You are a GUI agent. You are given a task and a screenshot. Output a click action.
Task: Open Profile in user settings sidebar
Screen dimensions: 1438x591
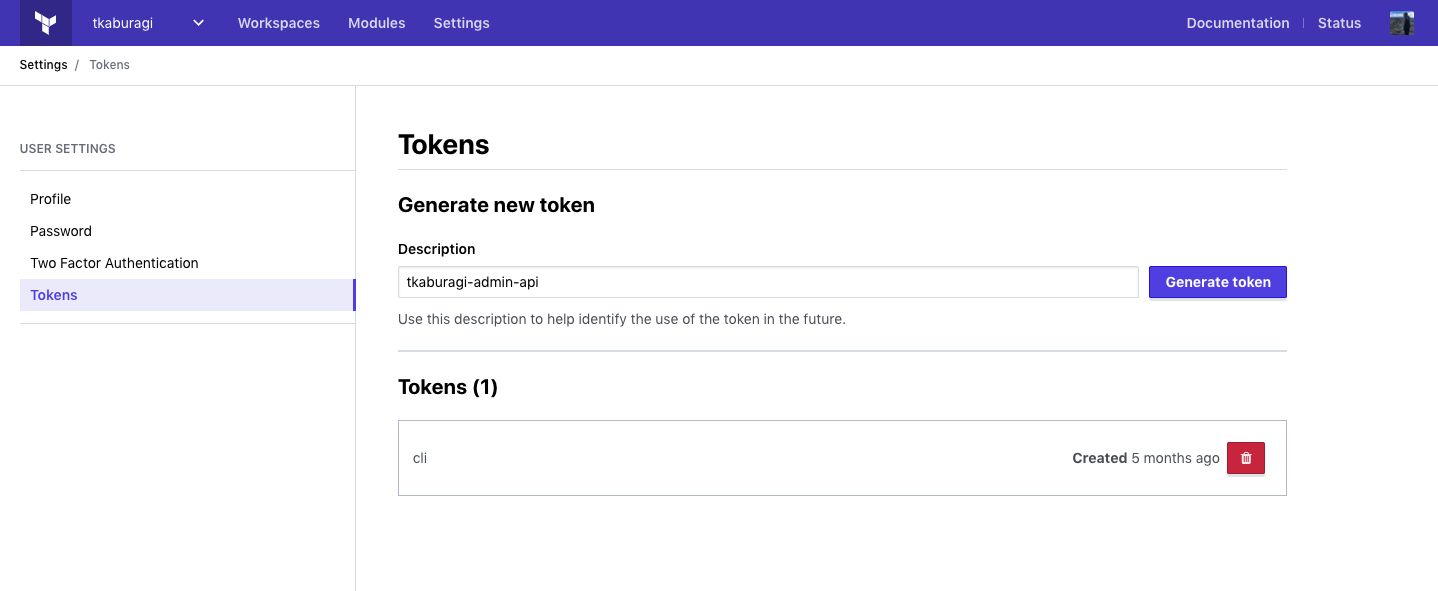coord(50,199)
